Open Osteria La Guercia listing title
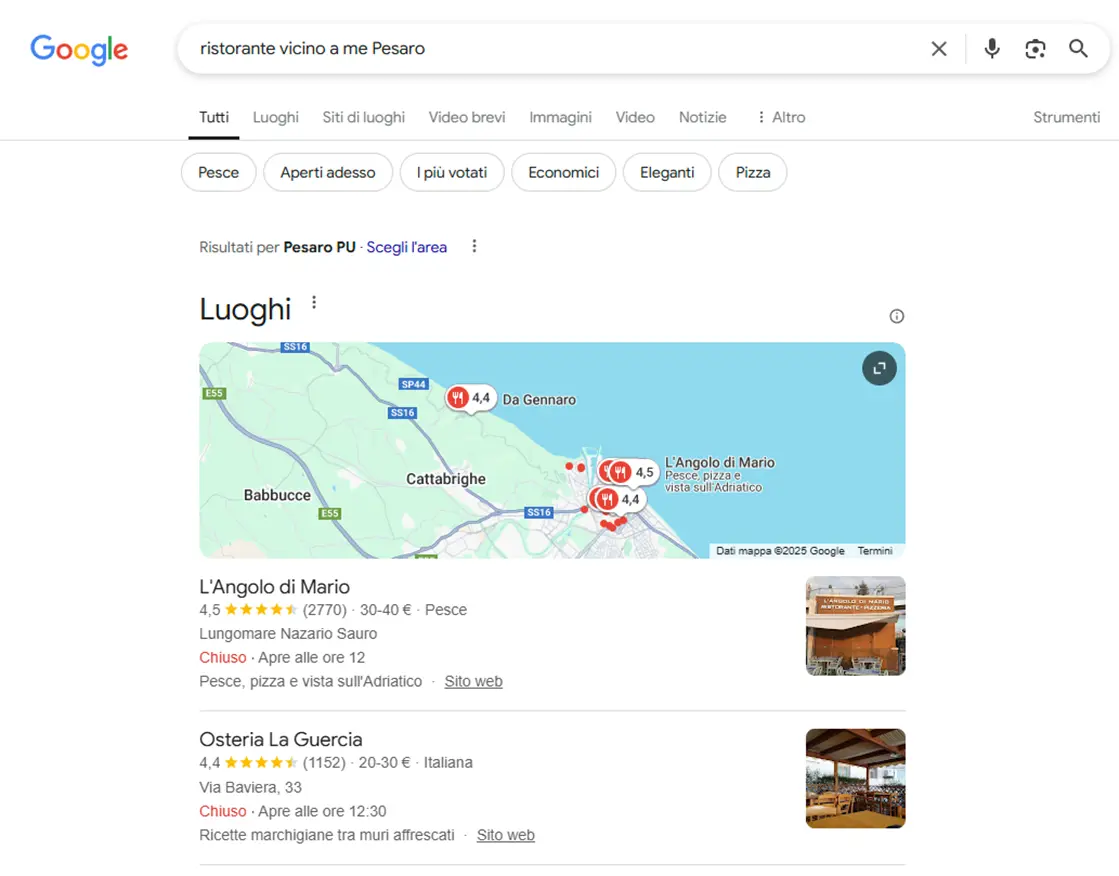1119x876 pixels. (280, 739)
